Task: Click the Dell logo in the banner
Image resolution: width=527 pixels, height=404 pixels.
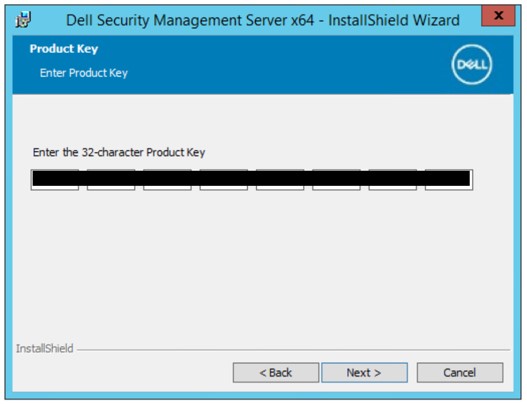Action: (472, 64)
